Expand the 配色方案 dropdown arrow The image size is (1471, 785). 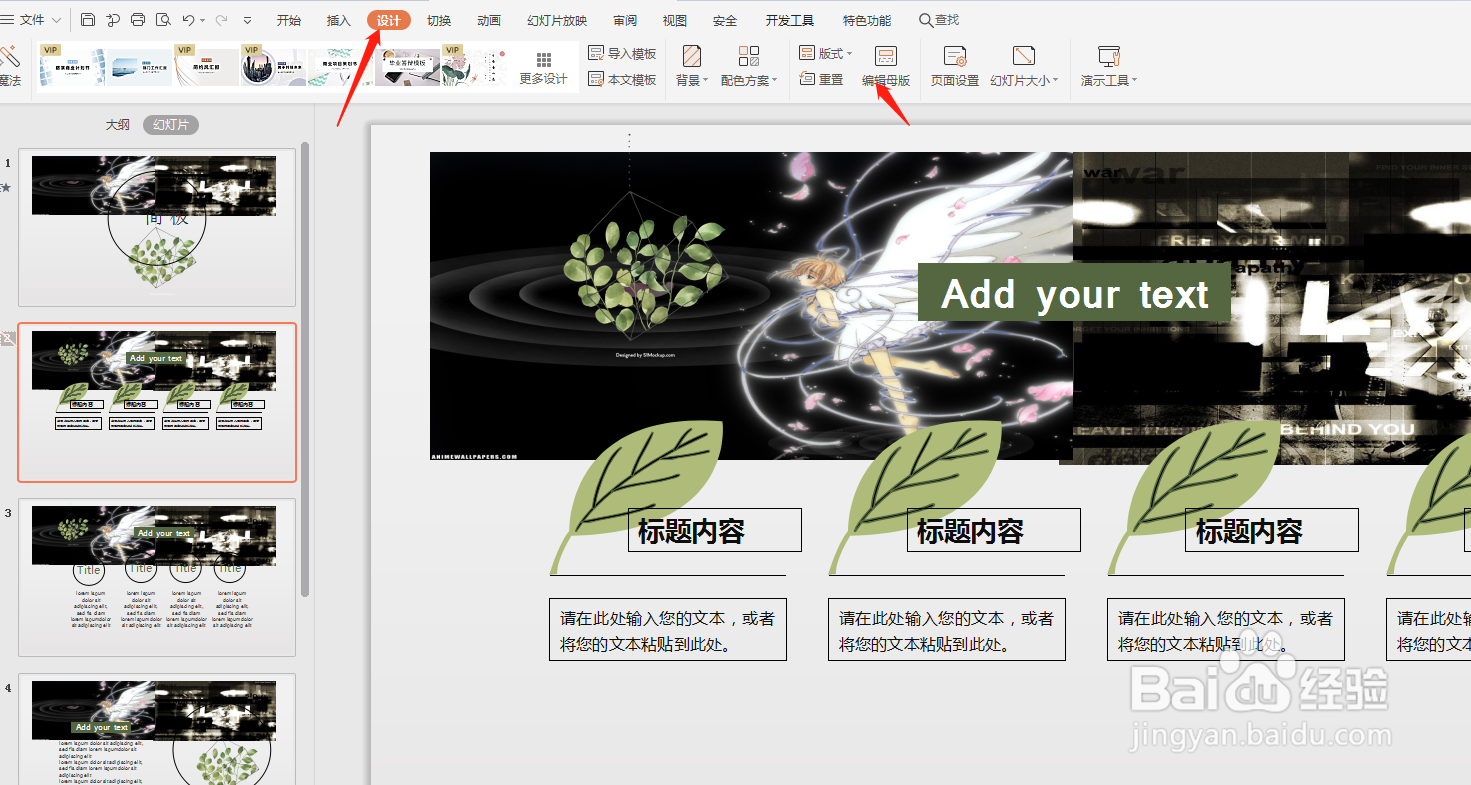(x=775, y=81)
